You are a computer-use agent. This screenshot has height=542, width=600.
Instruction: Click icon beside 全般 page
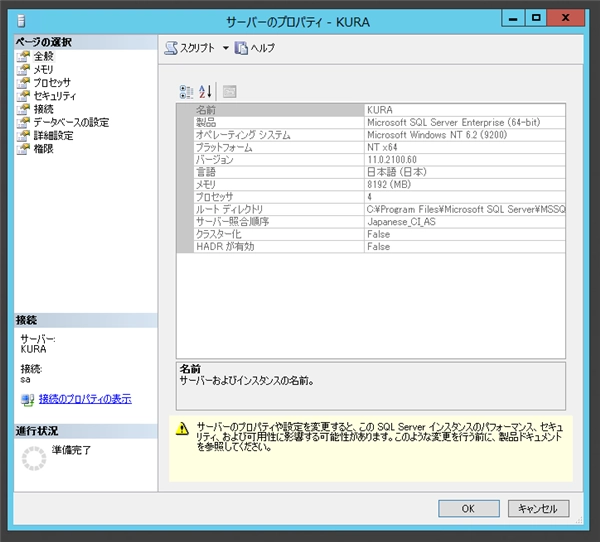tap(23, 56)
